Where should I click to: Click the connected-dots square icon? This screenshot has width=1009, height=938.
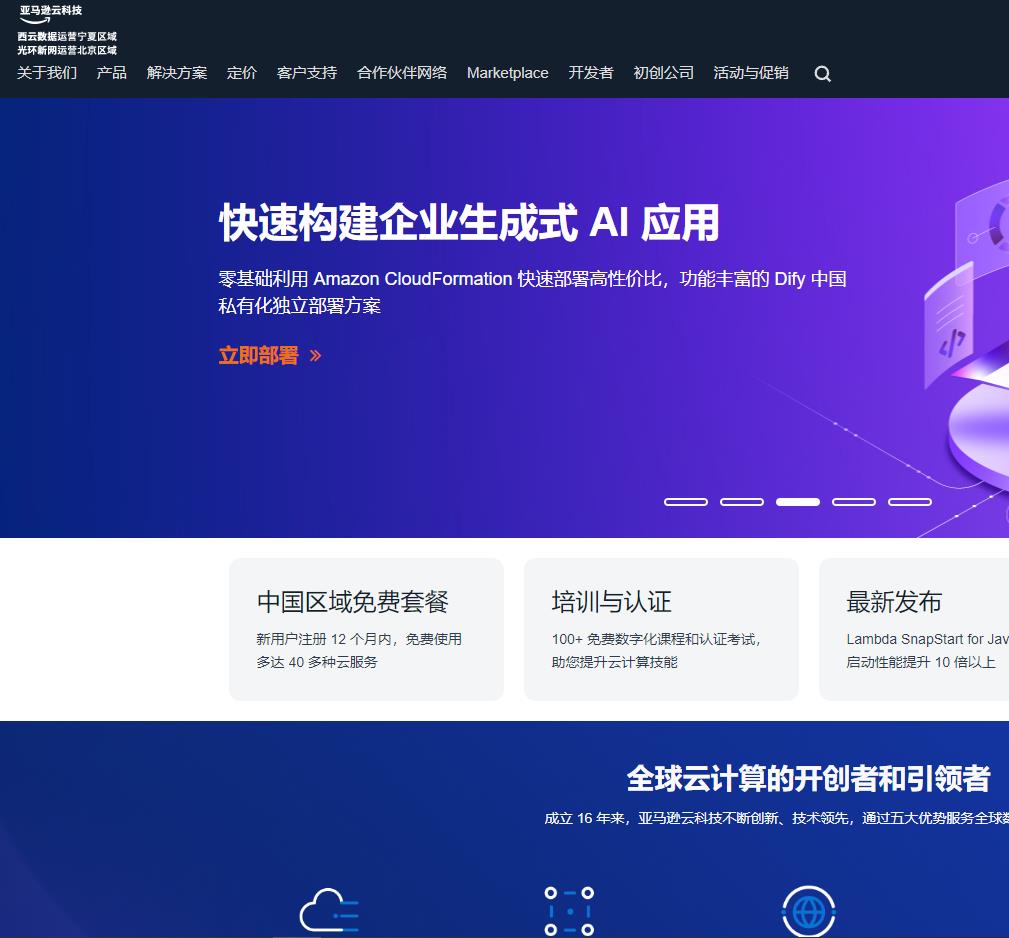[x=569, y=911]
